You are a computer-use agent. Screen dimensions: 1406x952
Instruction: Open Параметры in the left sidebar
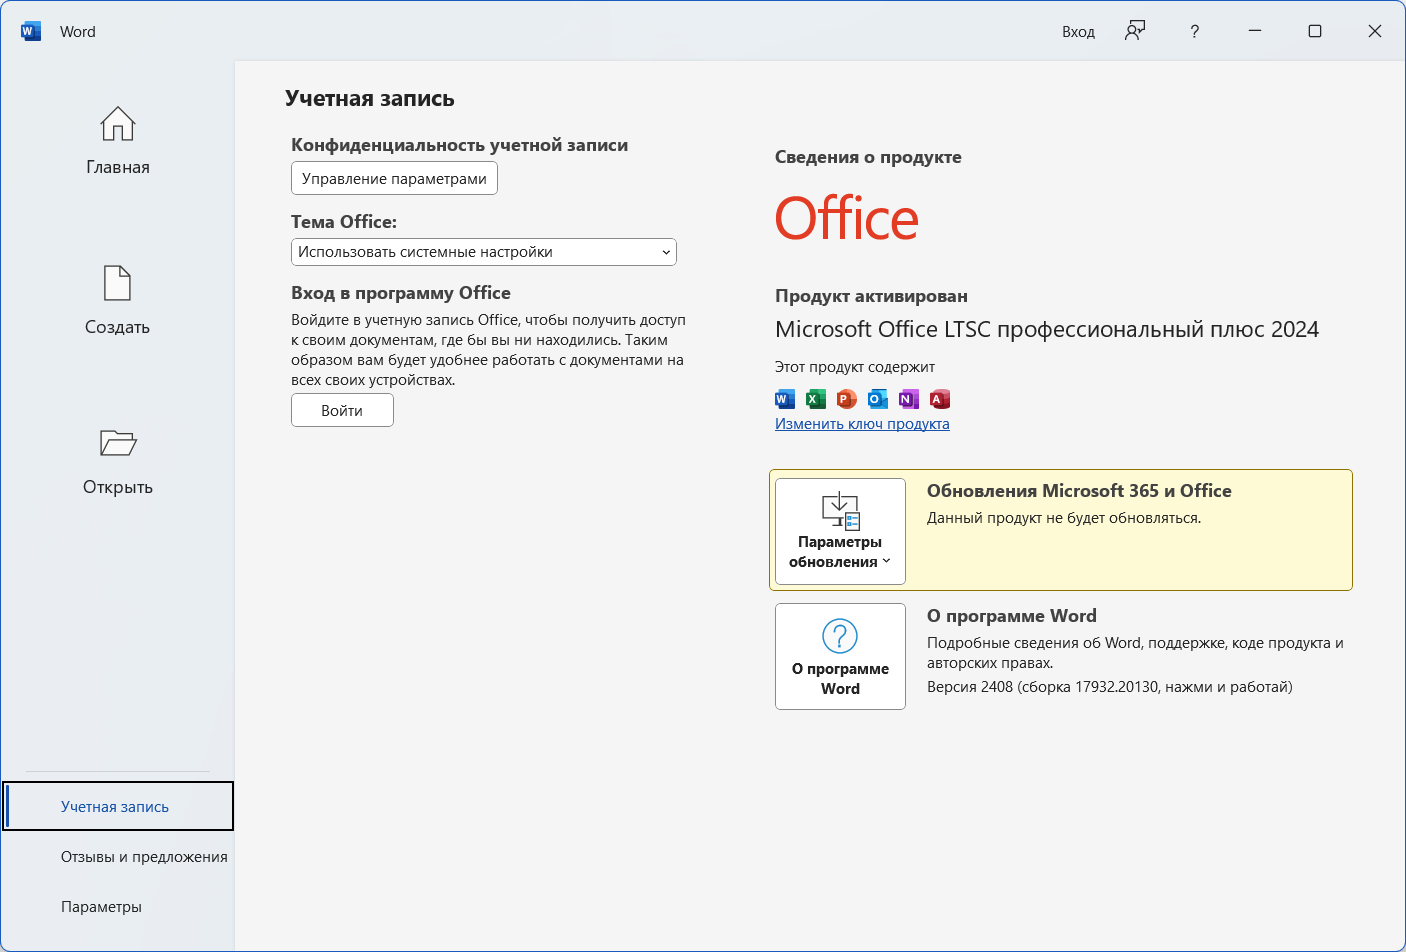[x=101, y=907]
